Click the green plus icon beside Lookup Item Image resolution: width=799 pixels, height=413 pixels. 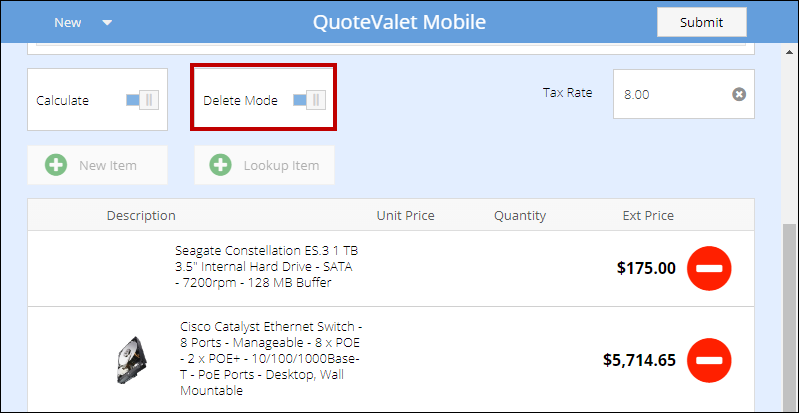(x=221, y=165)
